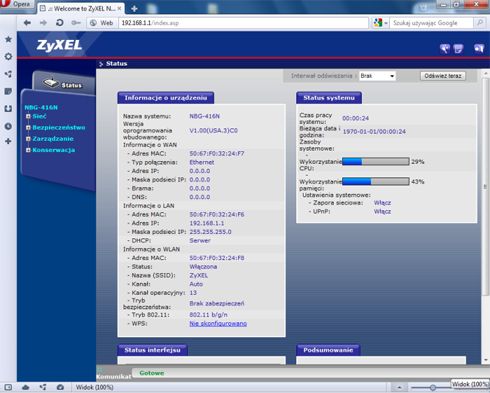Open the Sieć menu item
Image resolution: width=490 pixels, height=393 pixels.
tap(39, 116)
